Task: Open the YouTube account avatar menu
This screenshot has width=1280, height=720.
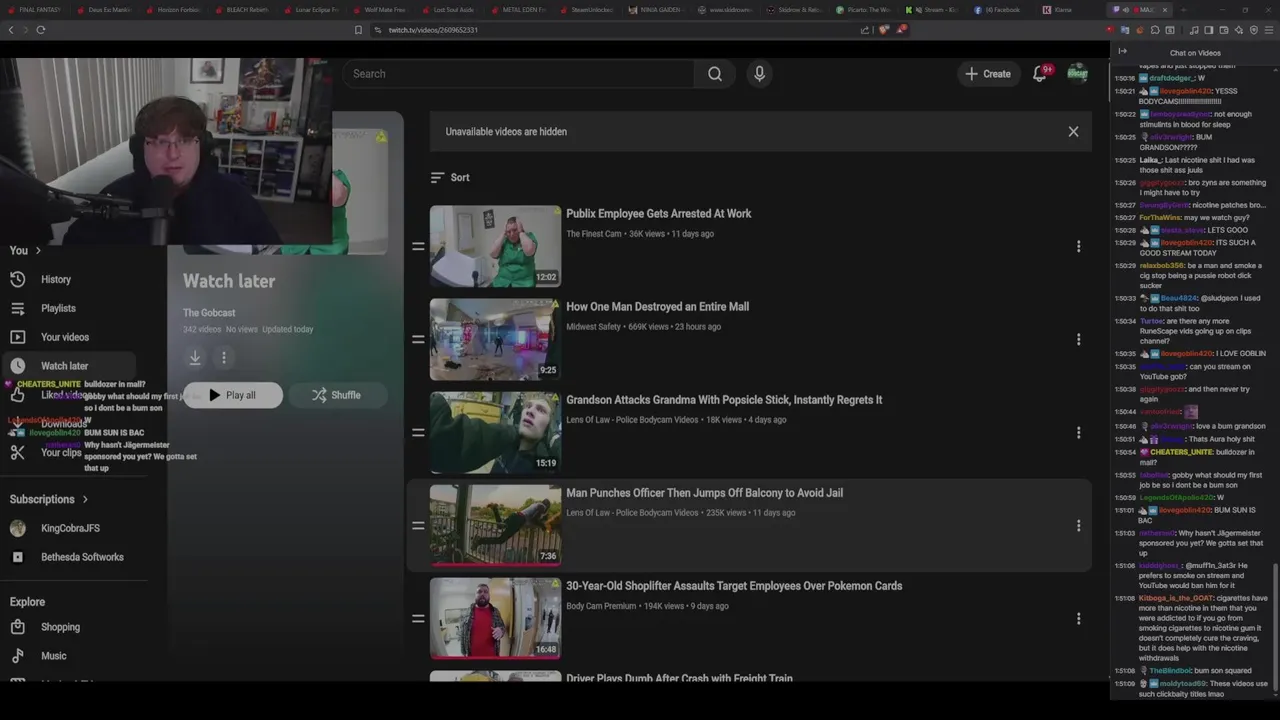Action: coord(1077,73)
